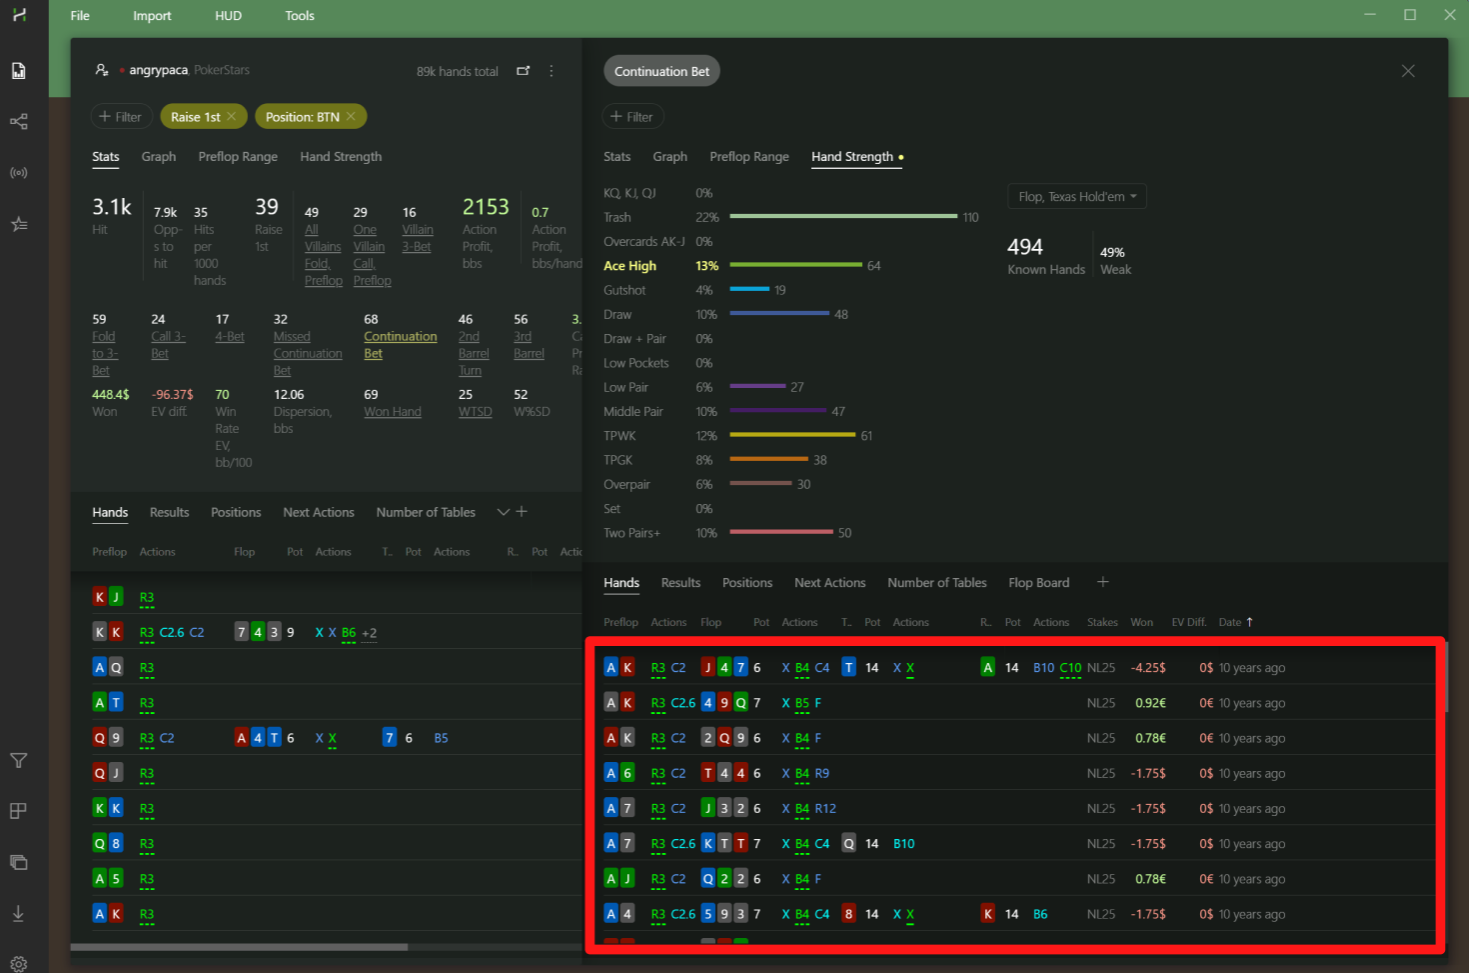
Task: Open the three-dot menu in player header
Action: point(551,71)
